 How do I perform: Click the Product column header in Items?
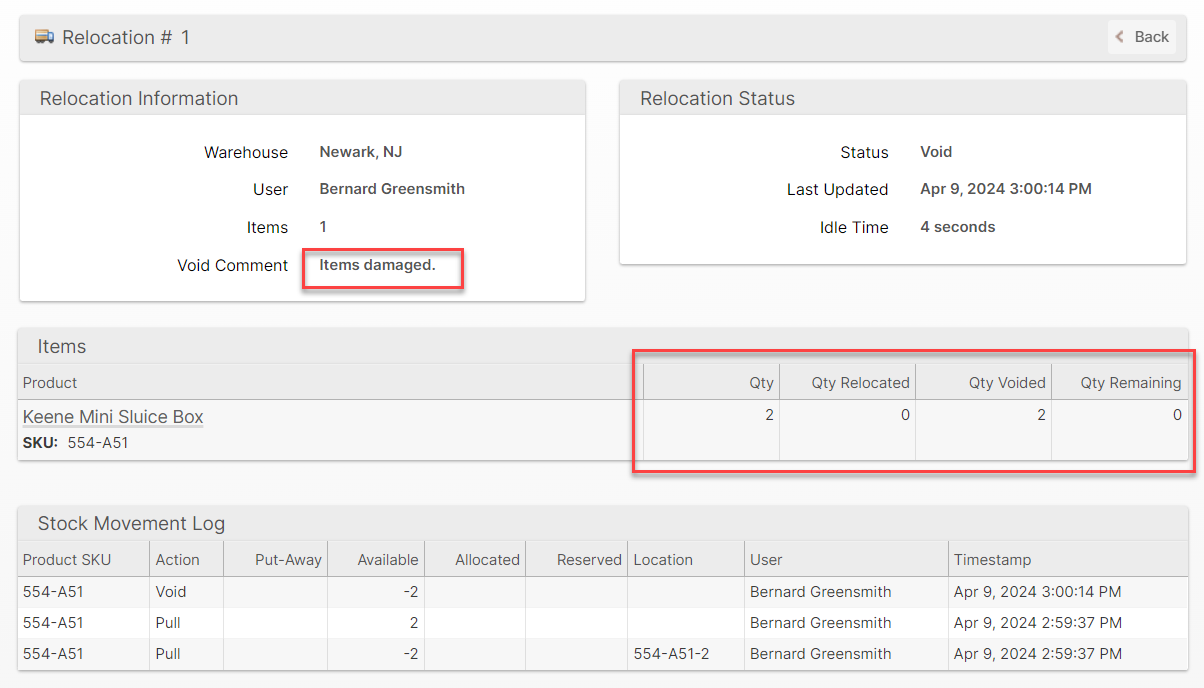[50, 382]
